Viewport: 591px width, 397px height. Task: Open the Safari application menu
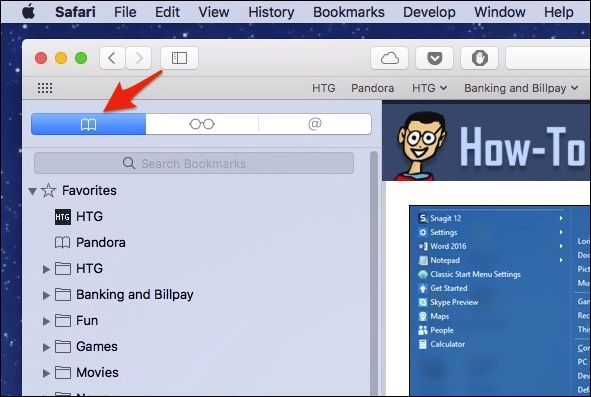pos(75,12)
